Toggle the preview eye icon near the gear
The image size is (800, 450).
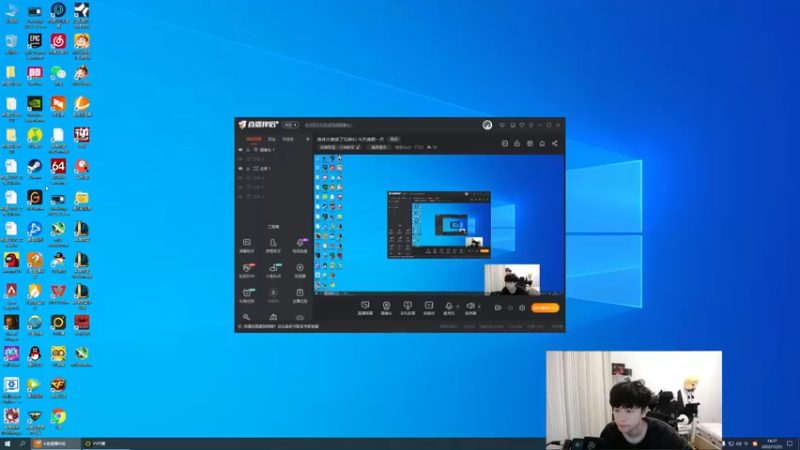(x=510, y=308)
